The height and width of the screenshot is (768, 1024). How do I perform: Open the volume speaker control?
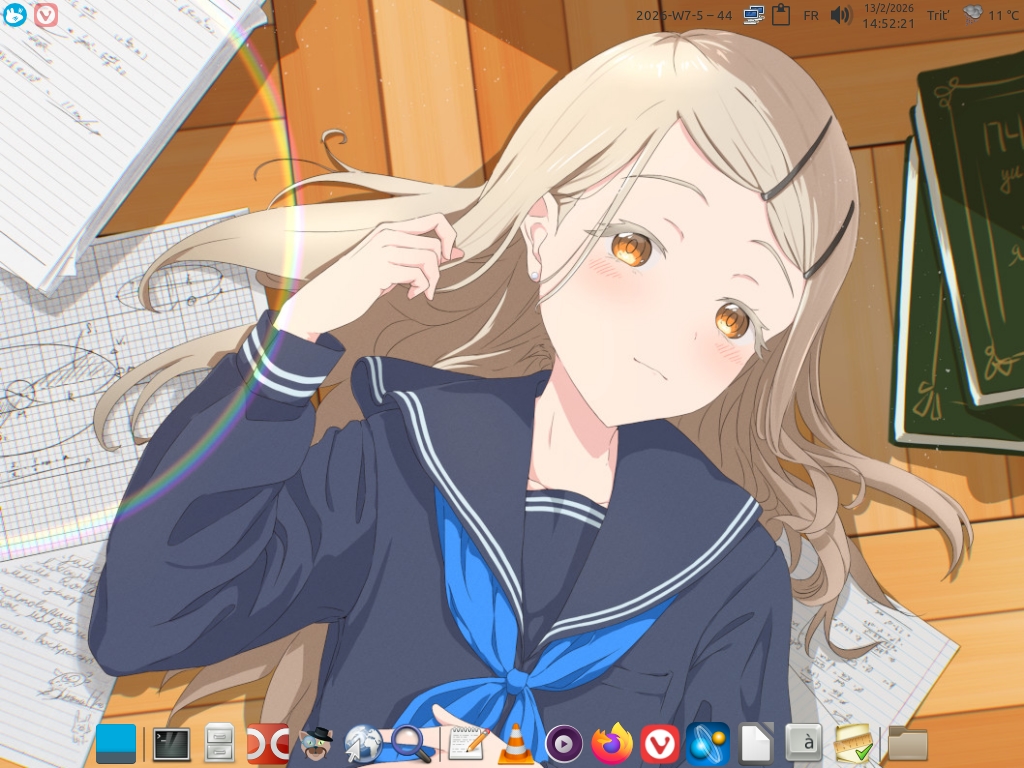[x=841, y=15]
